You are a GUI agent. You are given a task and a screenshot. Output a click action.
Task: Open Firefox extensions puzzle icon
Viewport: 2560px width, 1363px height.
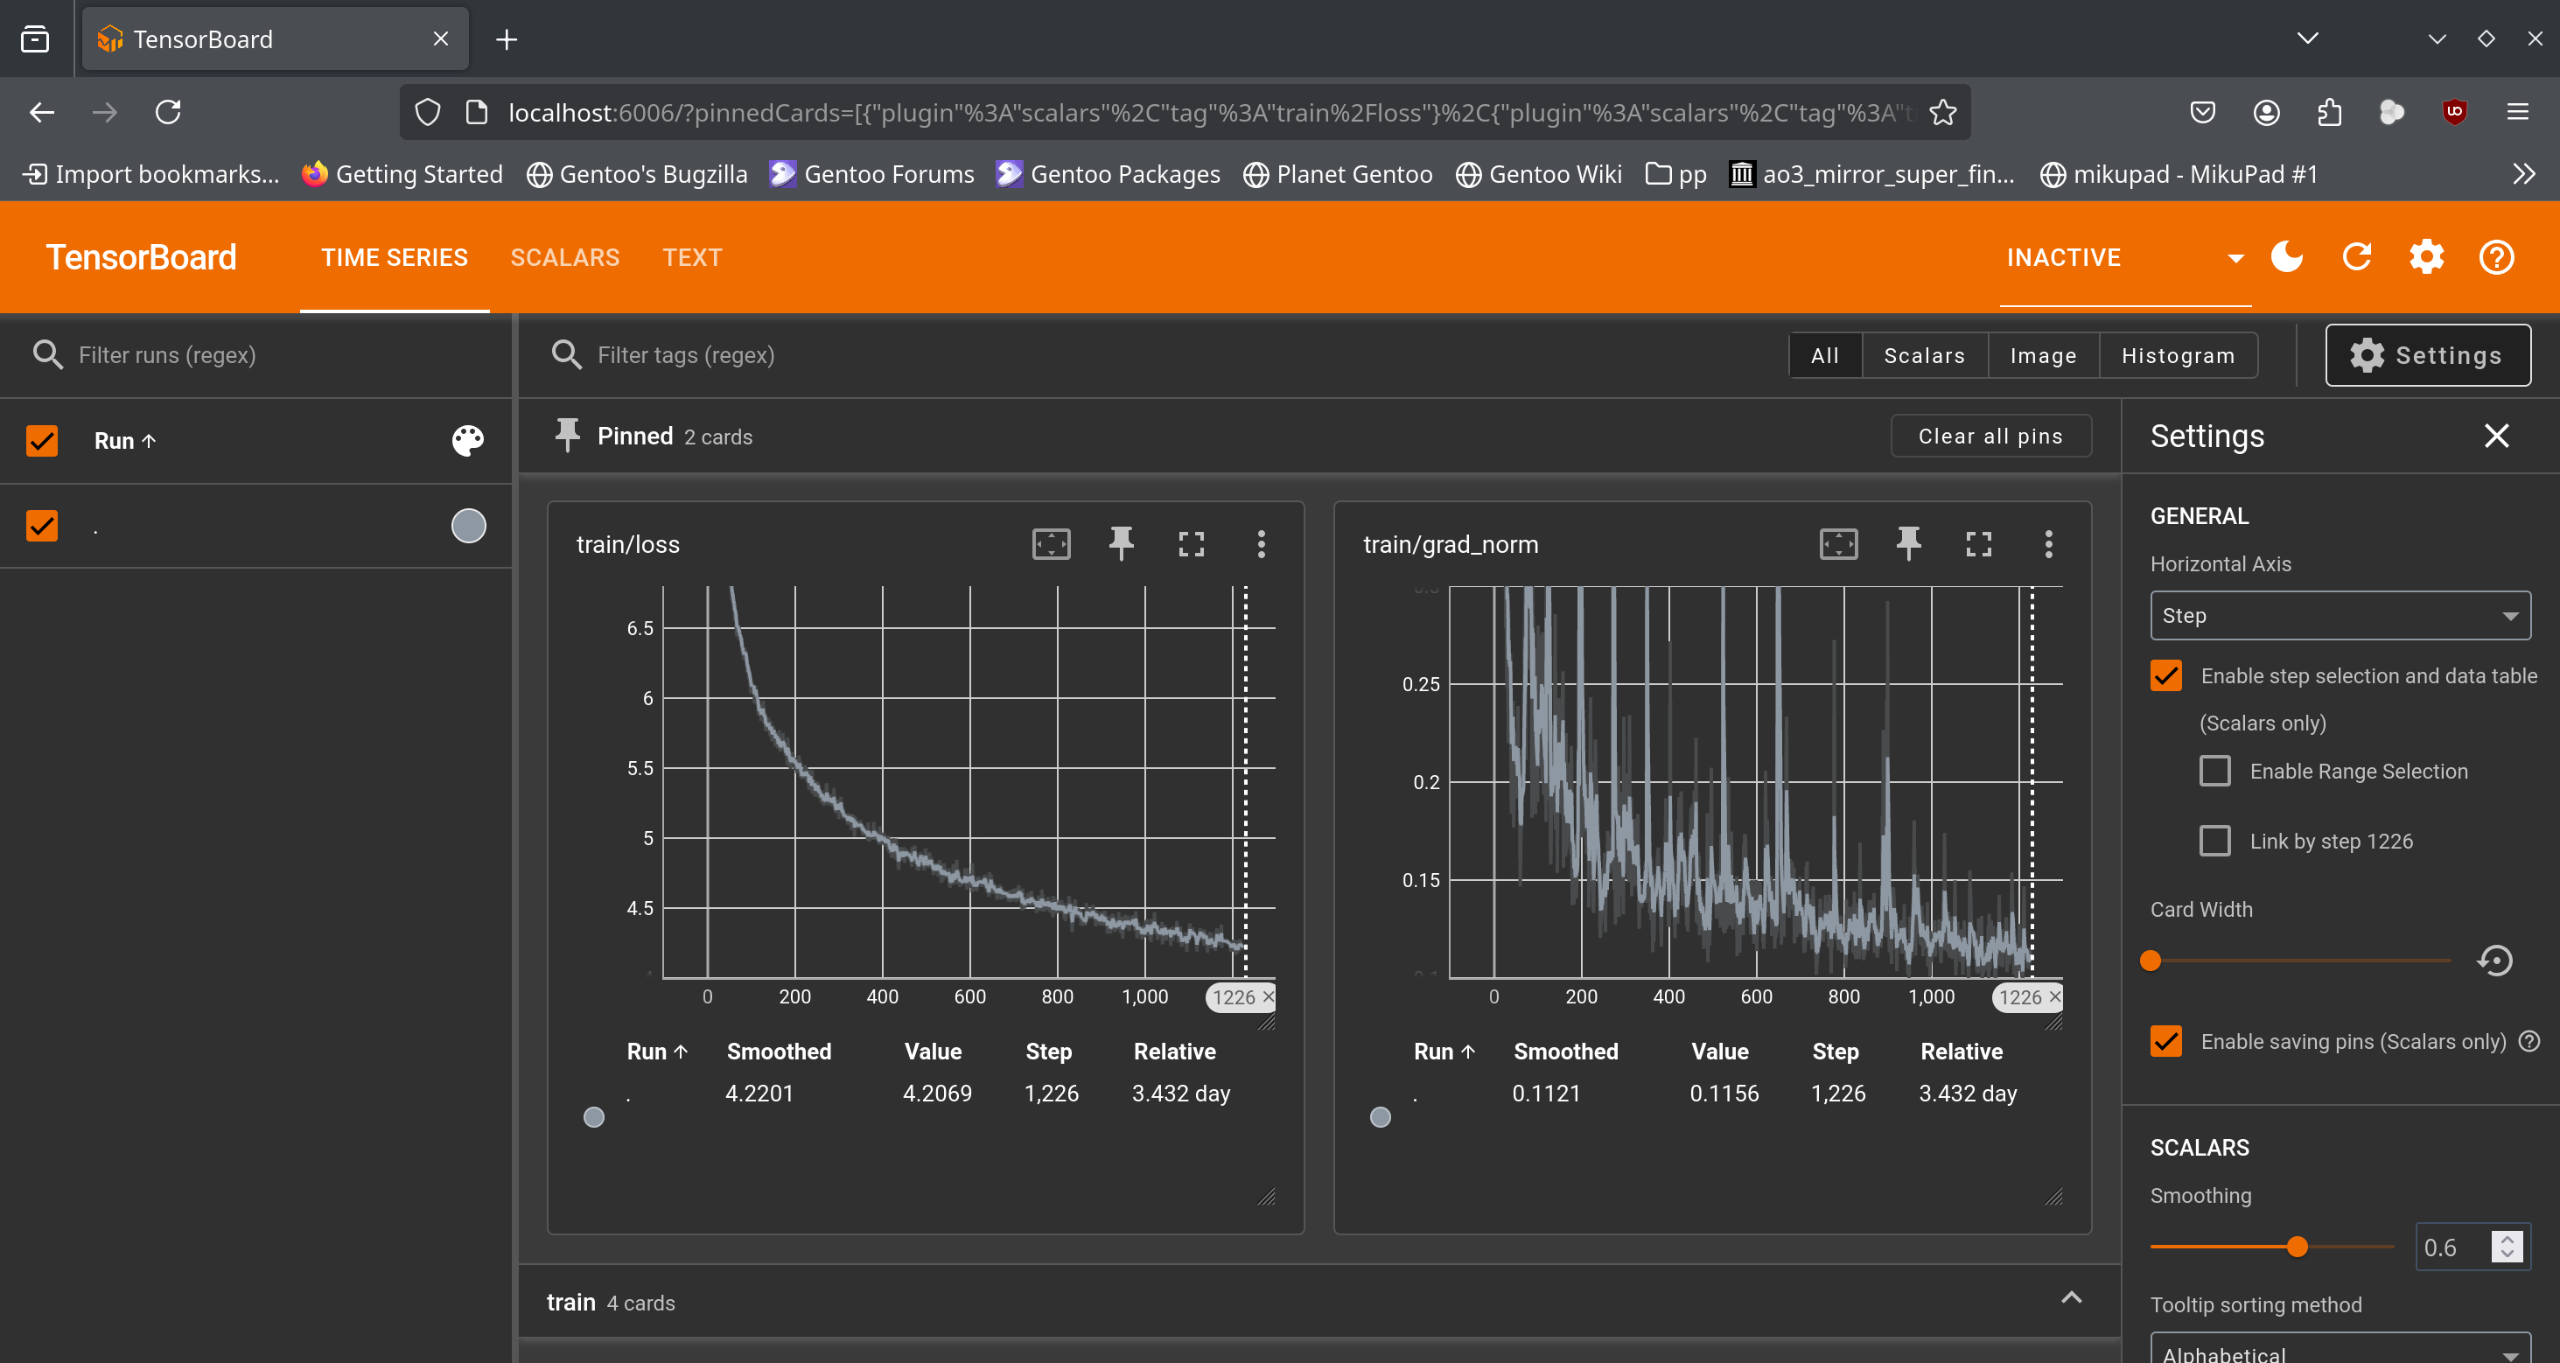pos(2329,112)
